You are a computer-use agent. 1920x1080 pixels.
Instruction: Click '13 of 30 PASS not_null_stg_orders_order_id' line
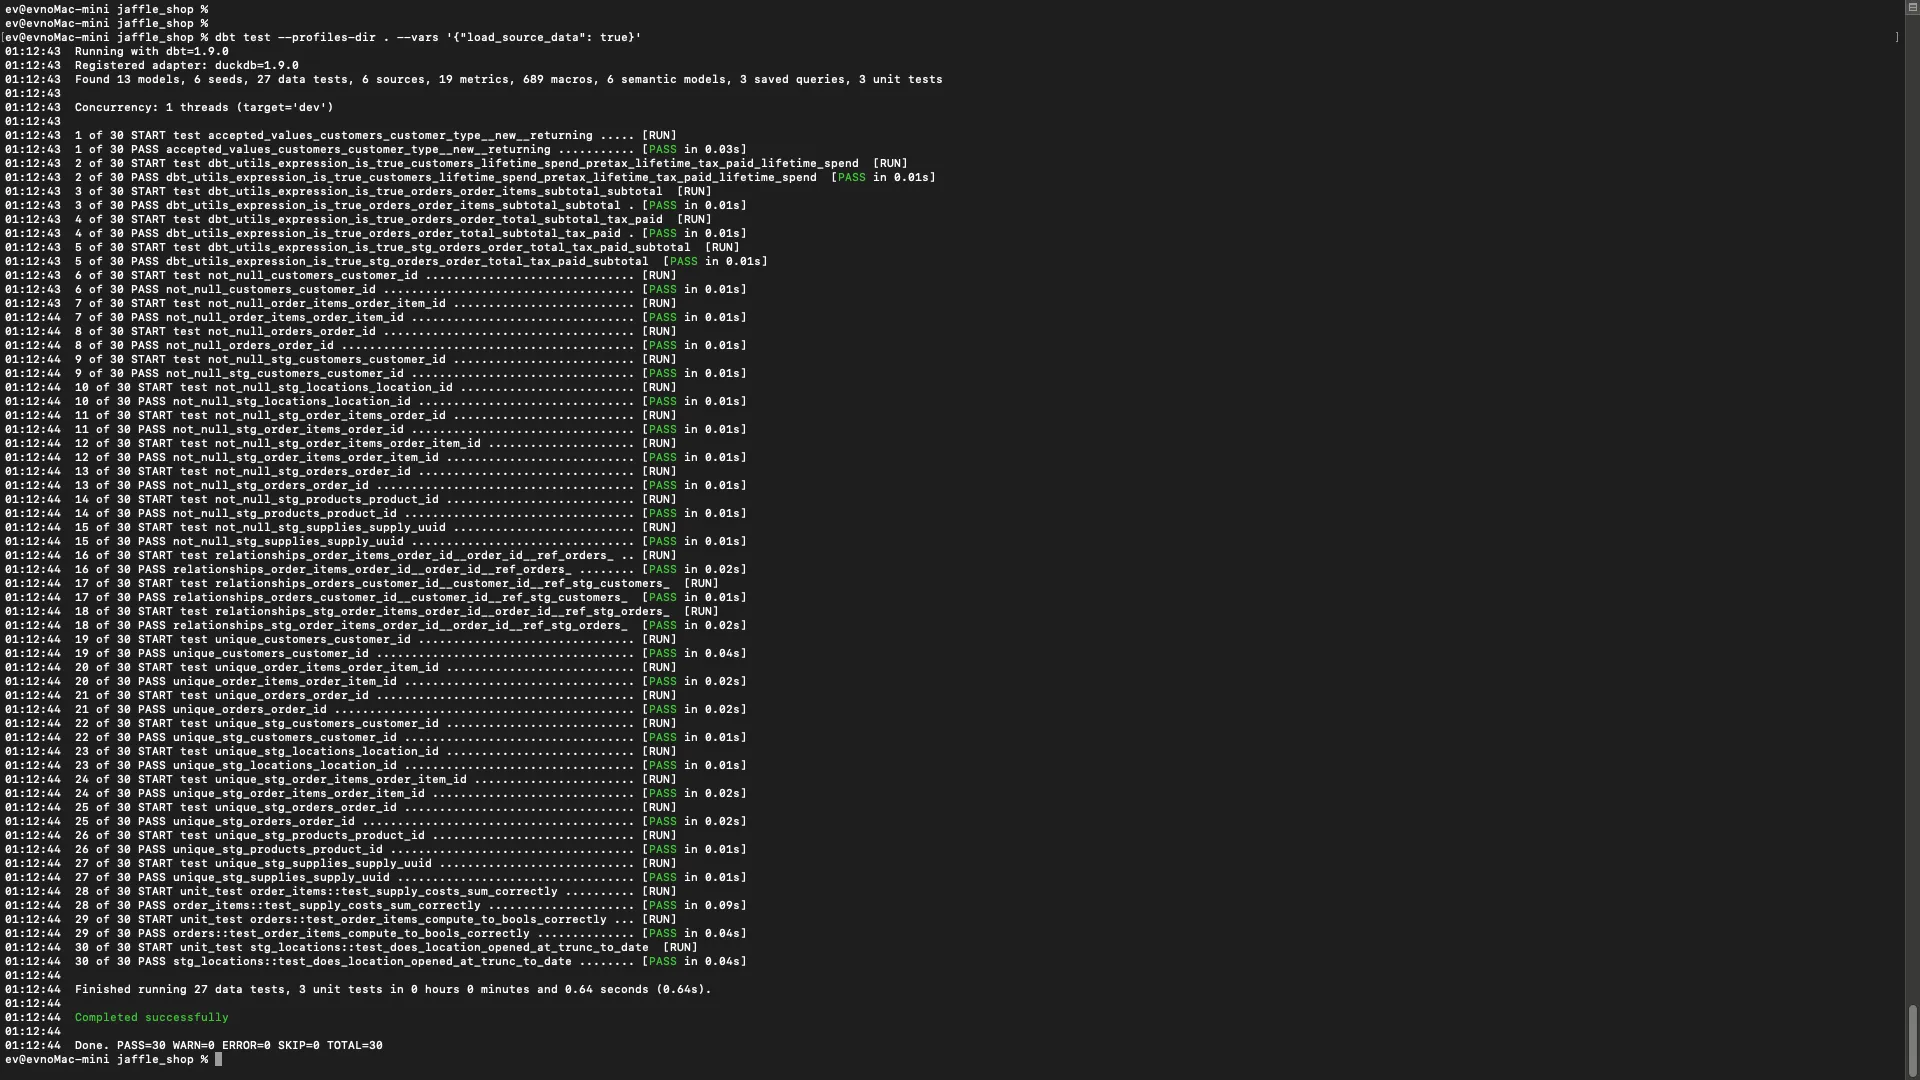(411, 485)
